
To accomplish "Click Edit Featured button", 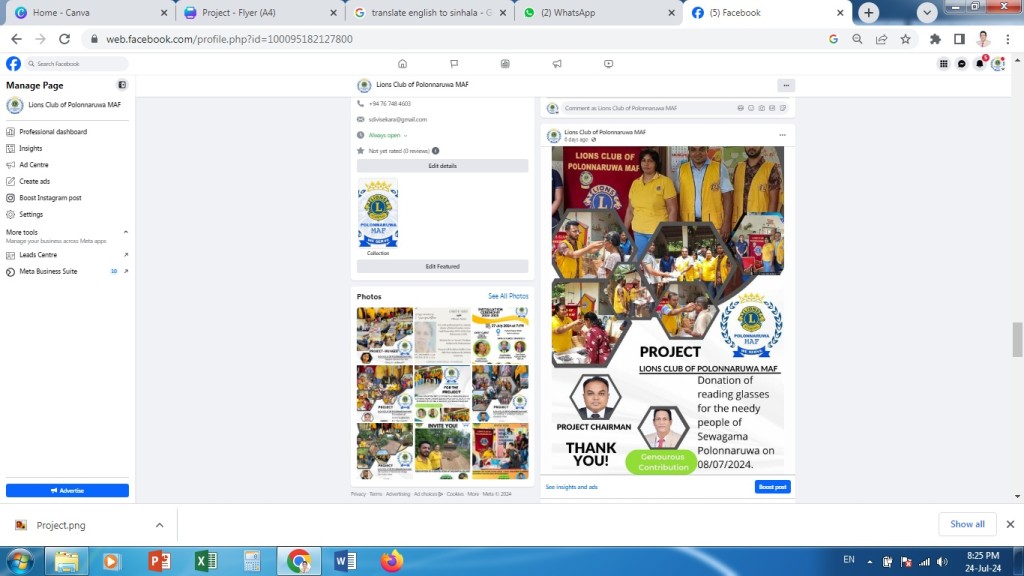I will 442,266.
